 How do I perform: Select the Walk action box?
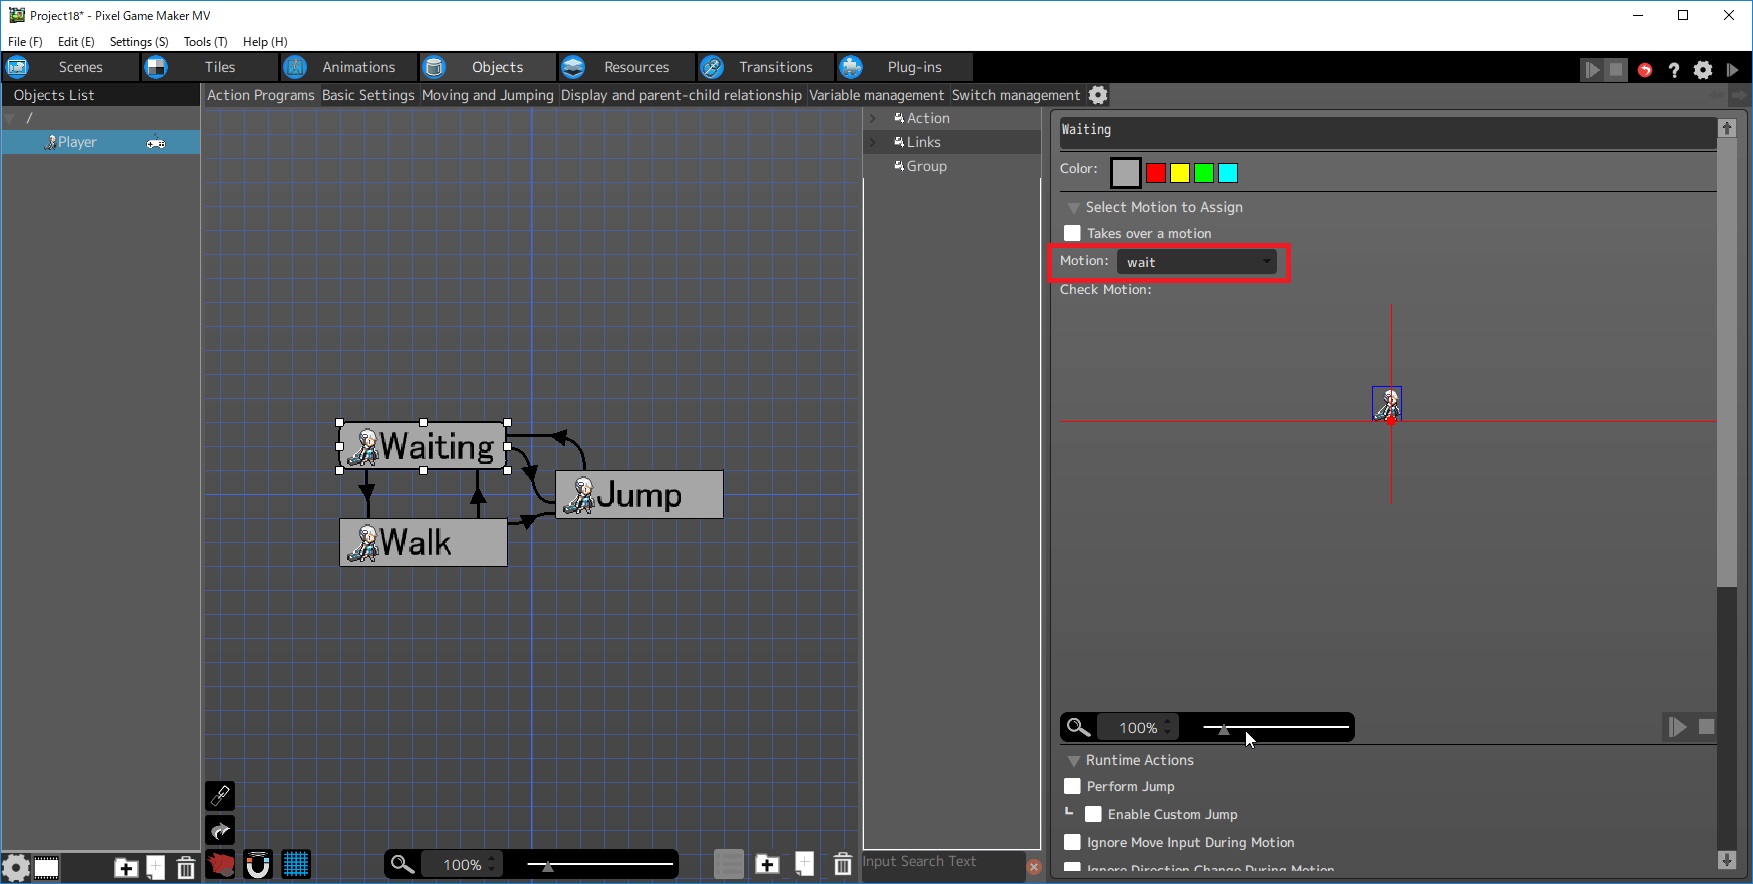[423, 542]
